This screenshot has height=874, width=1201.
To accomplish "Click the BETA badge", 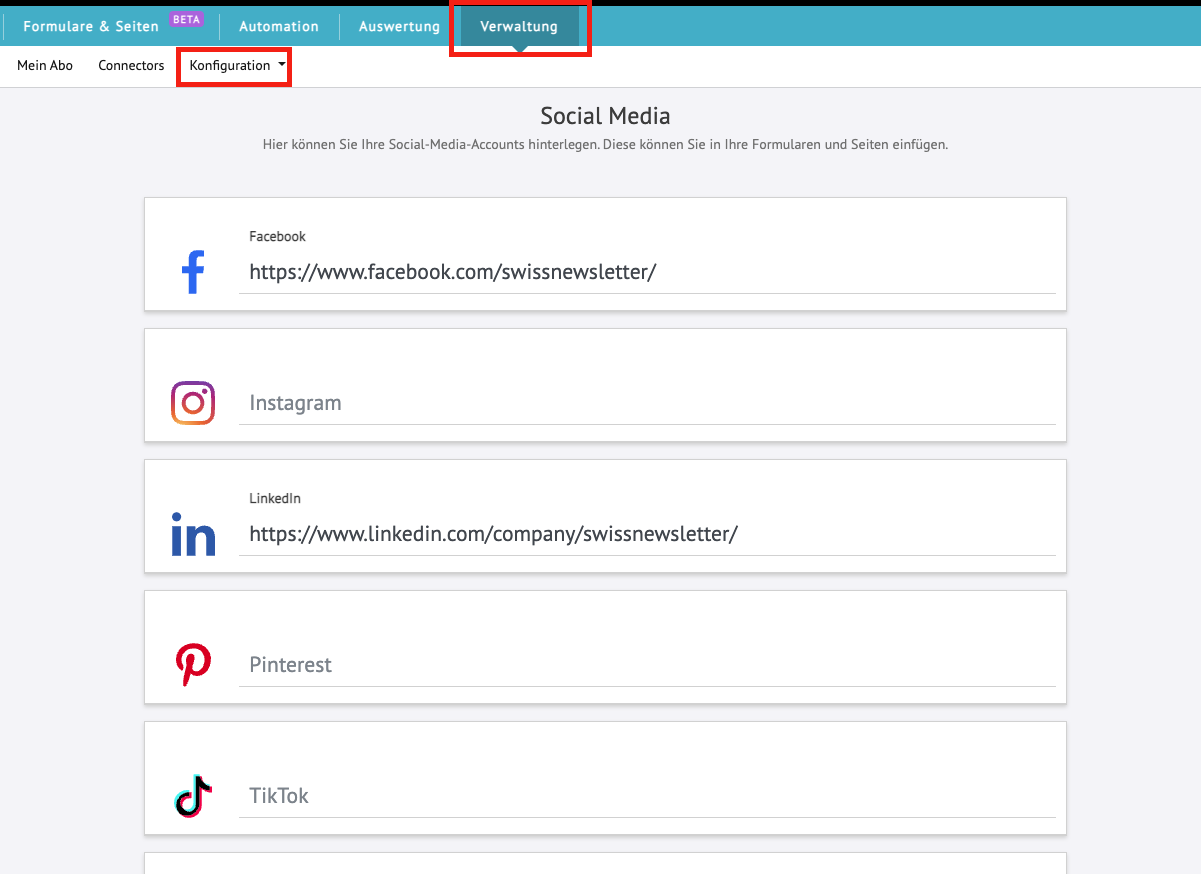I will 186,19.
